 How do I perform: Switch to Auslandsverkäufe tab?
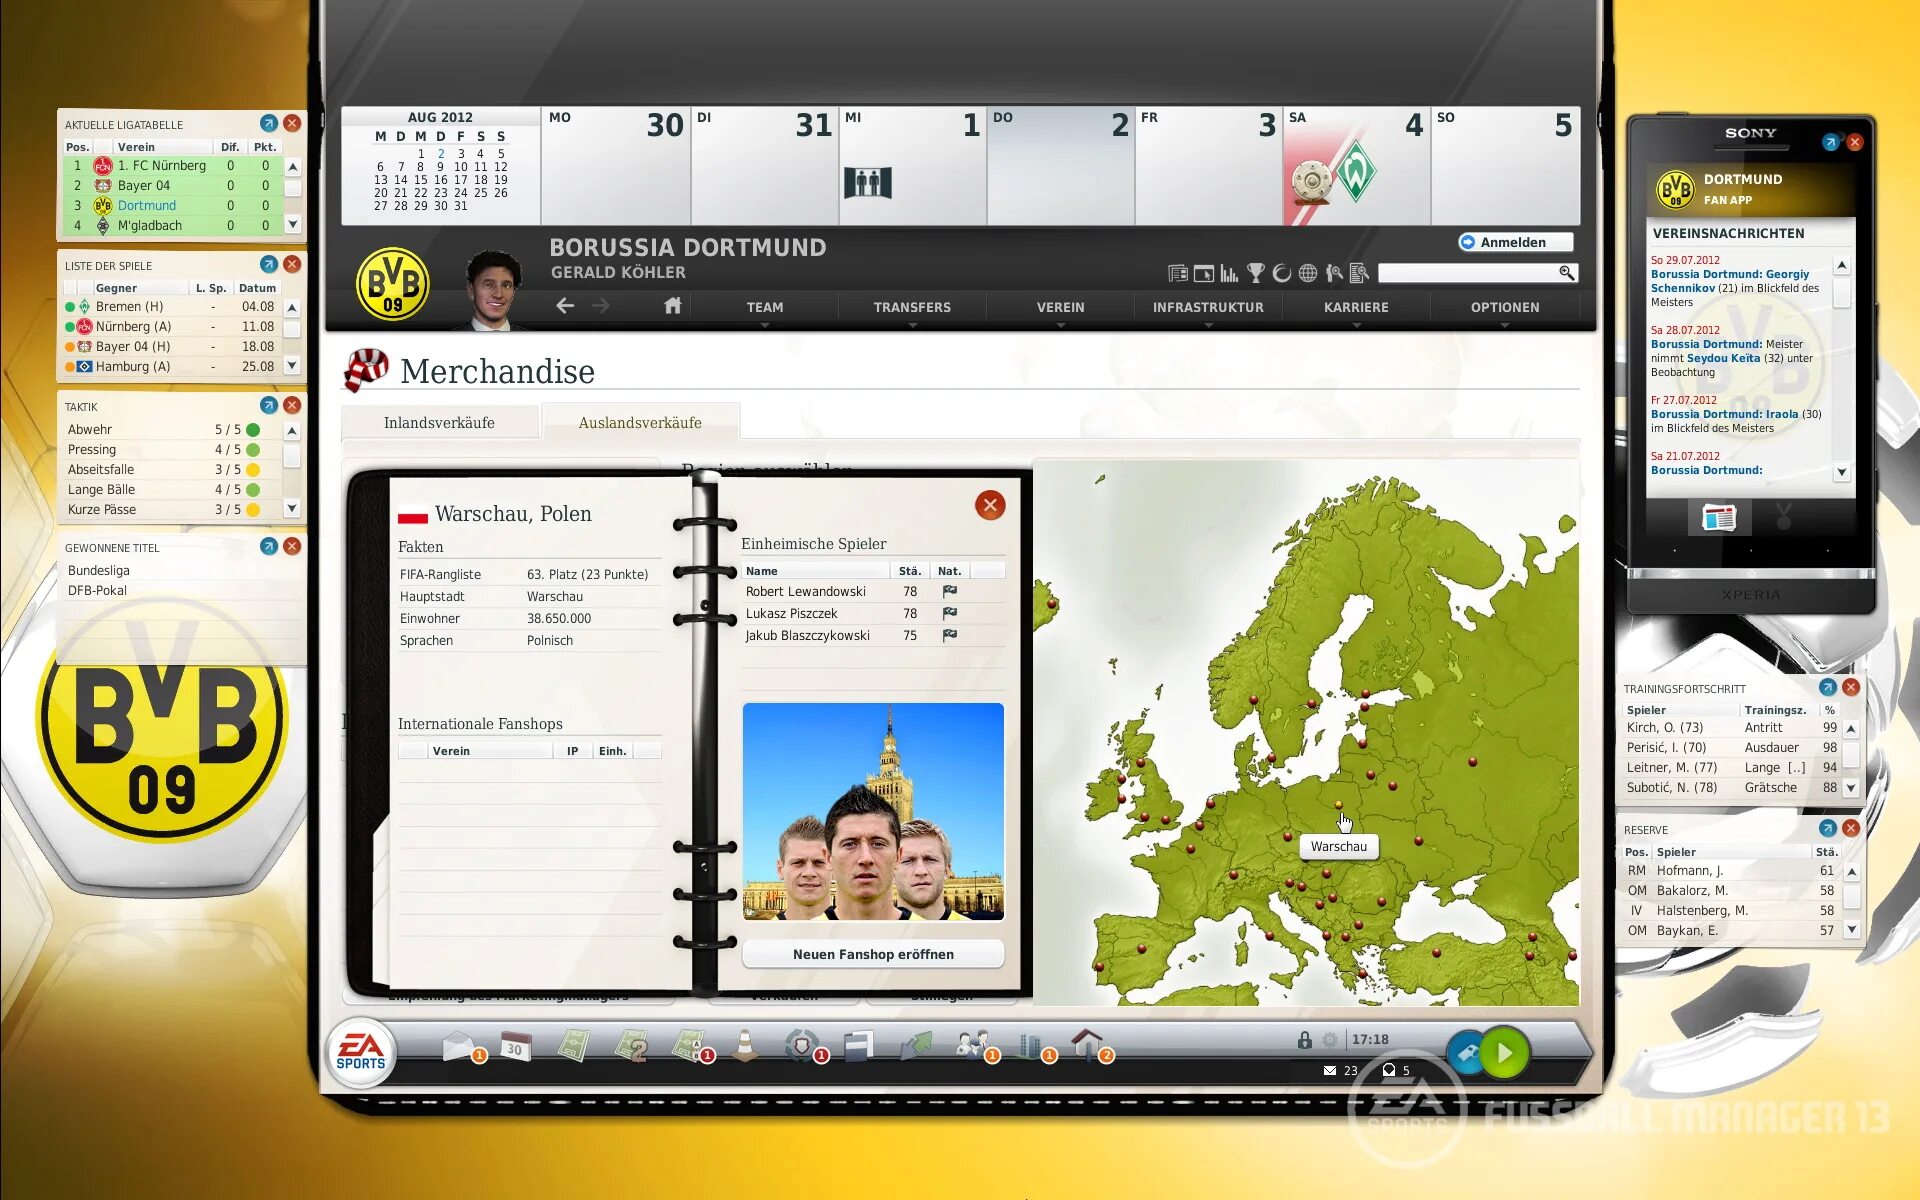tap(639, 423)
